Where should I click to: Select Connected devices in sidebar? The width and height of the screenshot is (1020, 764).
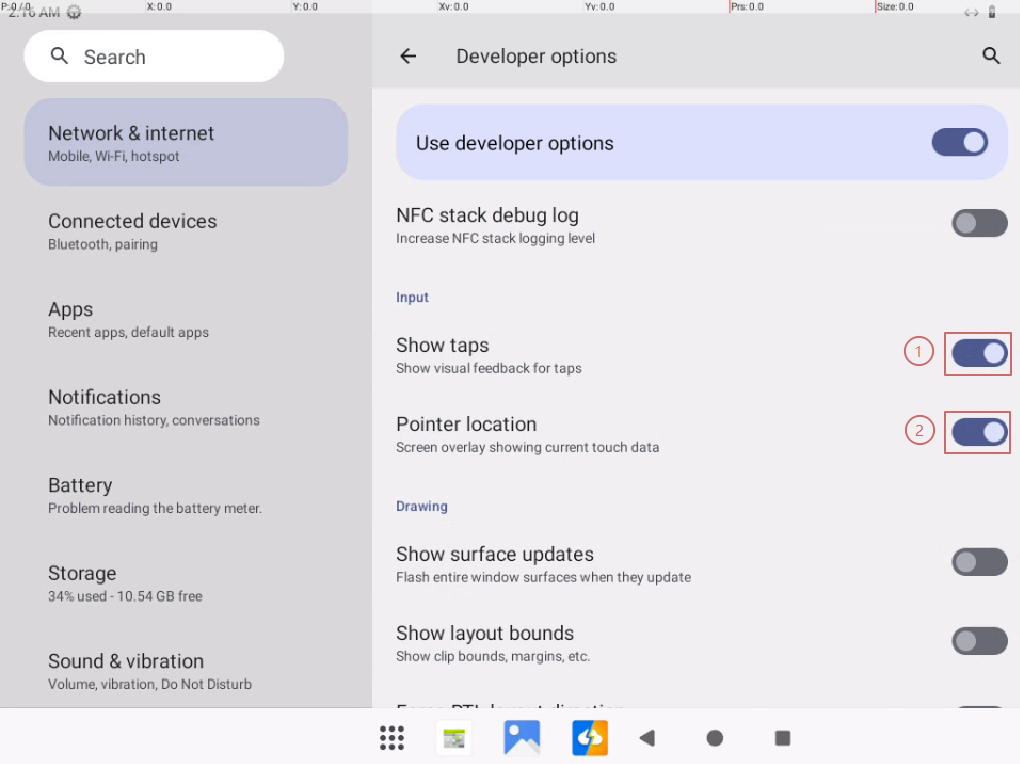tap(186, 231)
